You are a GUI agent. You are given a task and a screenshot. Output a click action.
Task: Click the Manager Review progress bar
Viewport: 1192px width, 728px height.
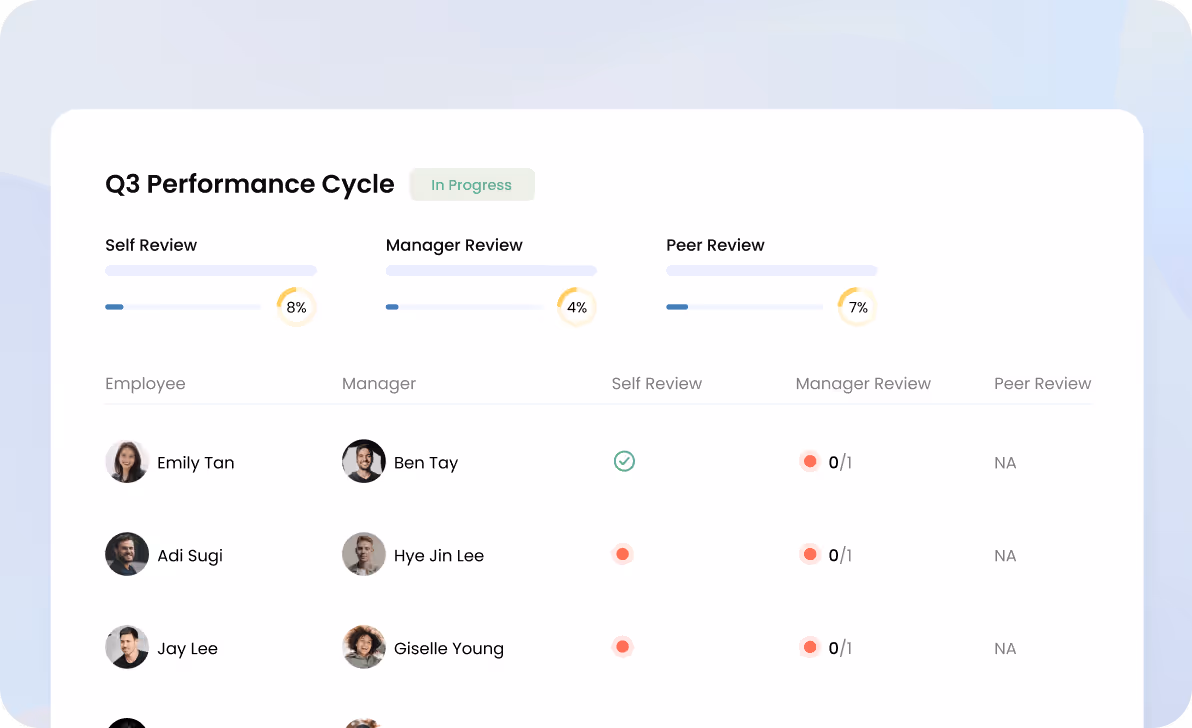[464, 307]
